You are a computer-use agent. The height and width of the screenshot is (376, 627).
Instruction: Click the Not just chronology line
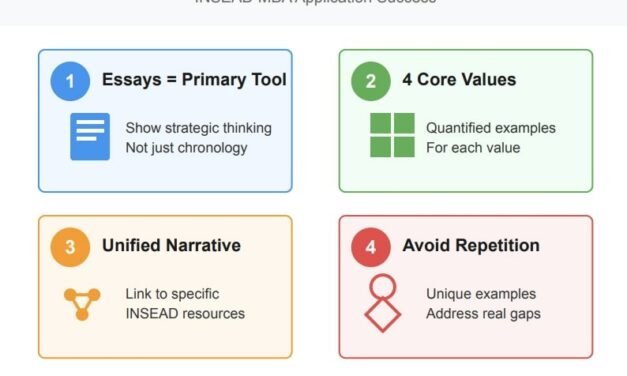(x=186, y=148)
